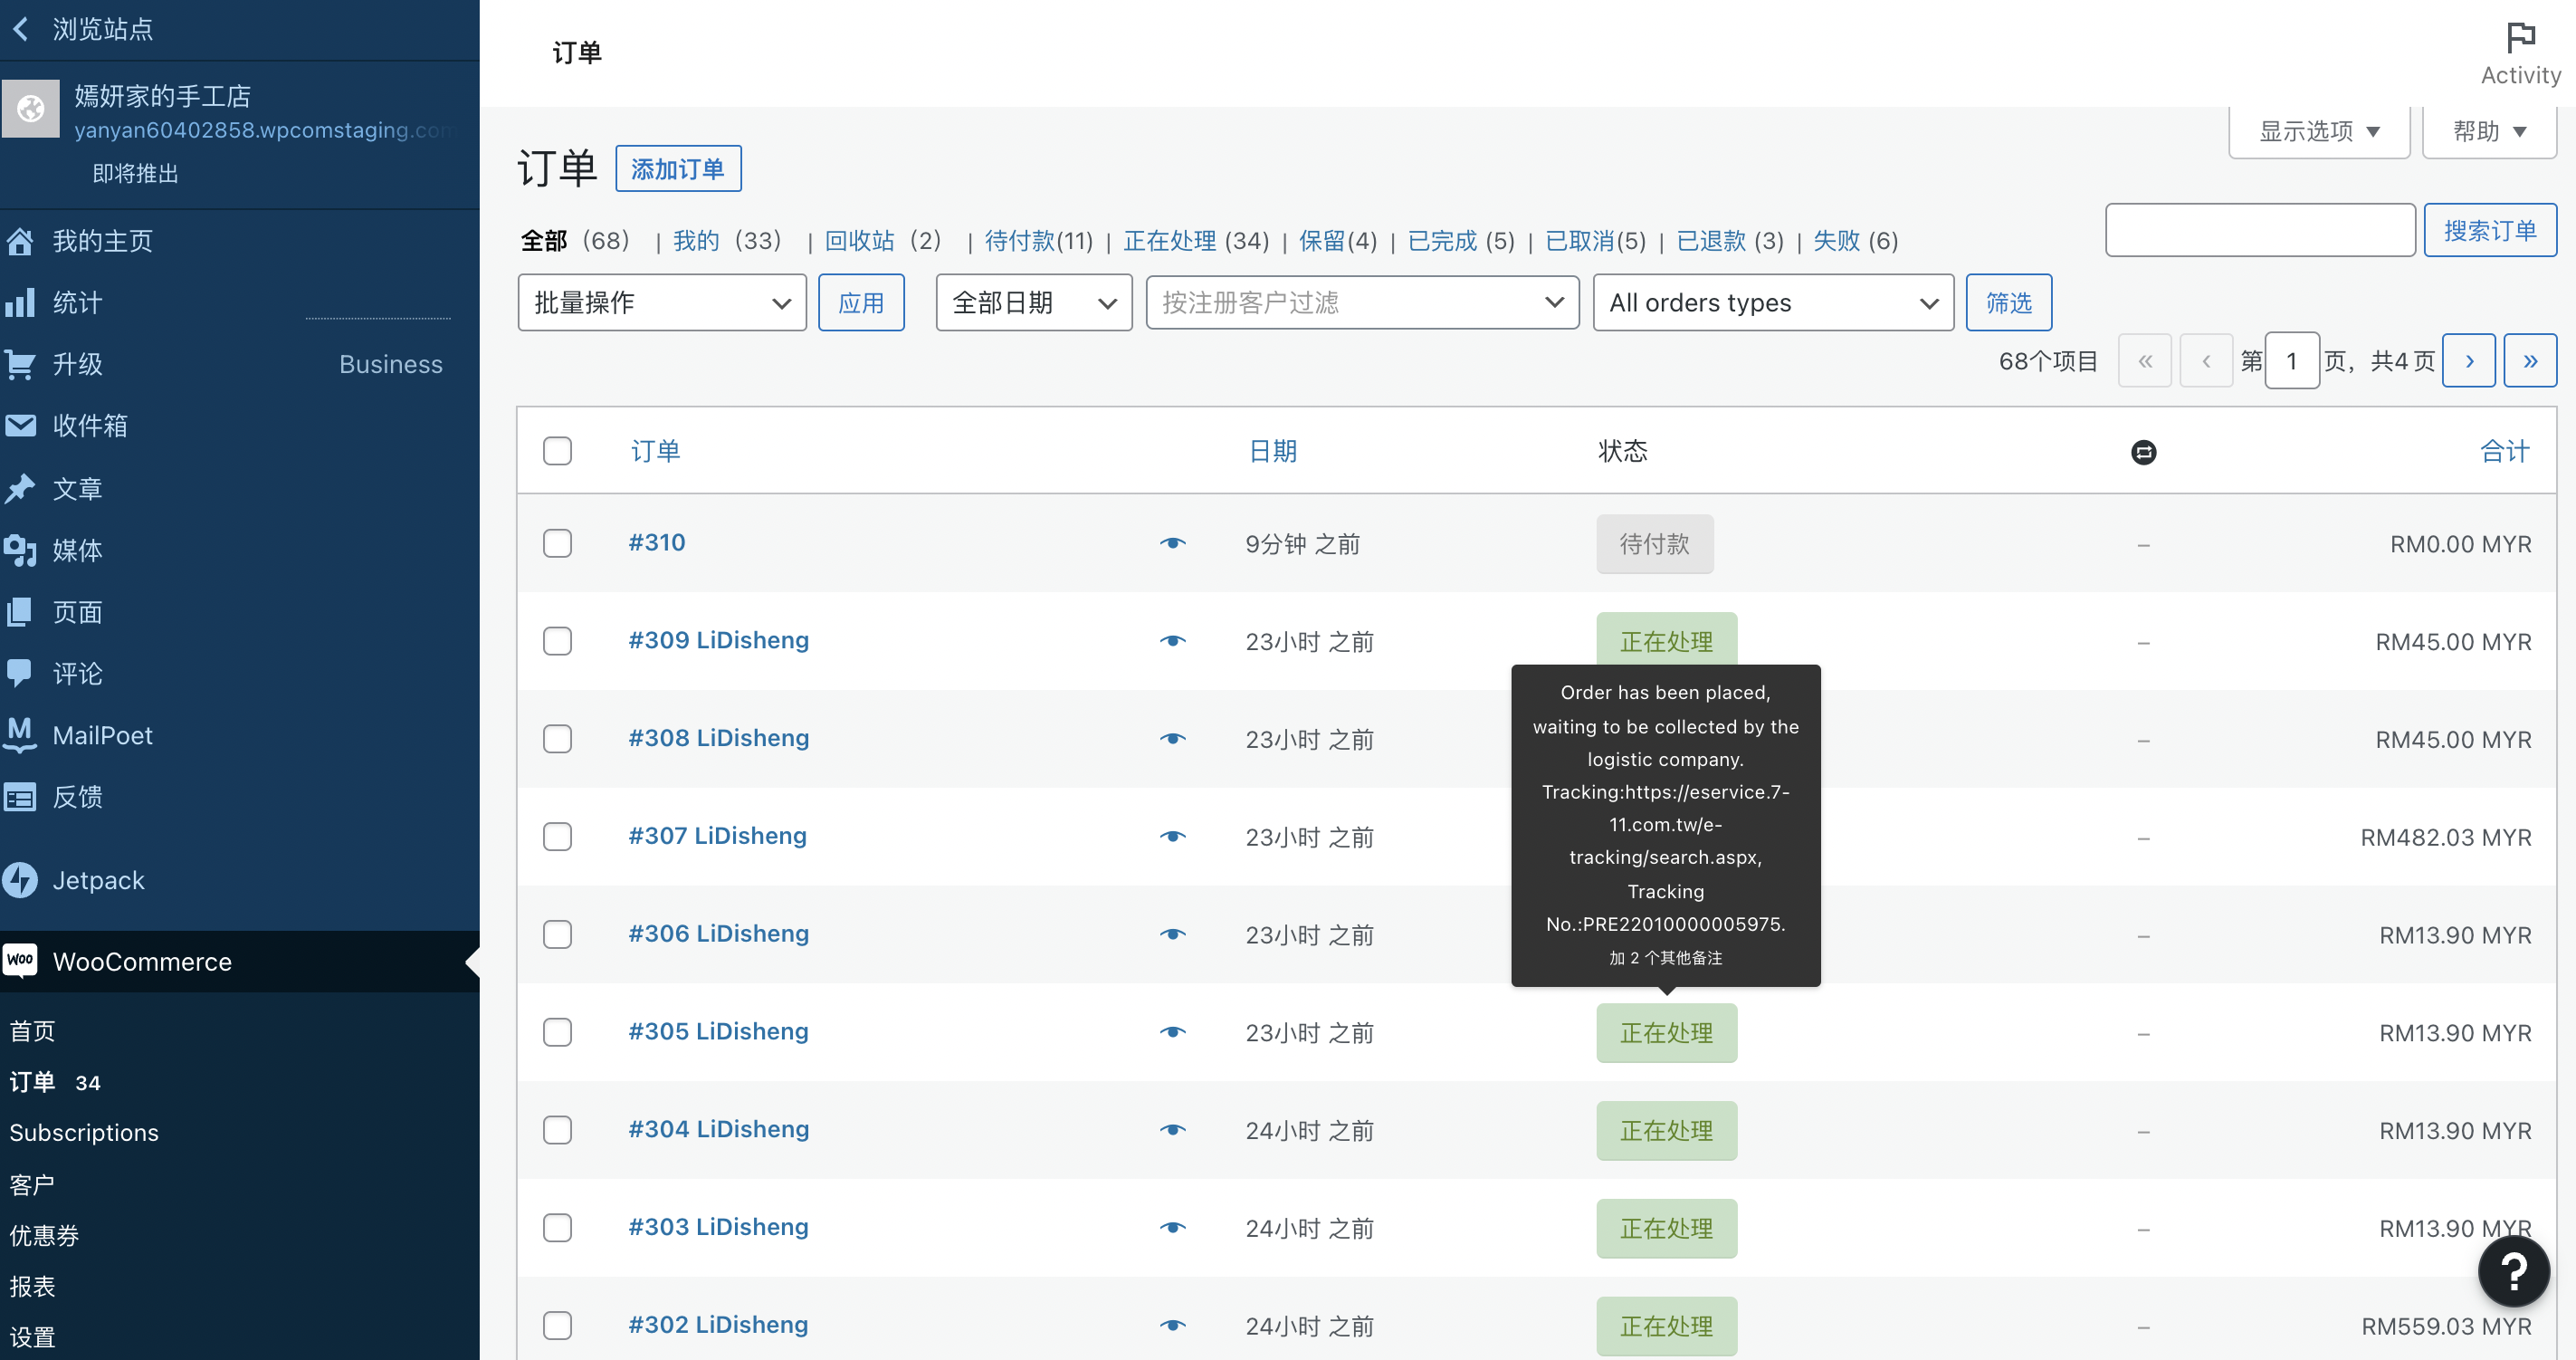Click the bar-chart icon for 统计
2576x1360 pixels.
click(x=20, y=302)
